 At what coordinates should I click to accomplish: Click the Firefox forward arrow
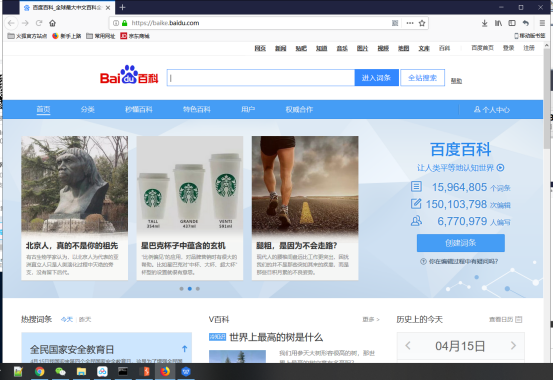tap(25, 23)
